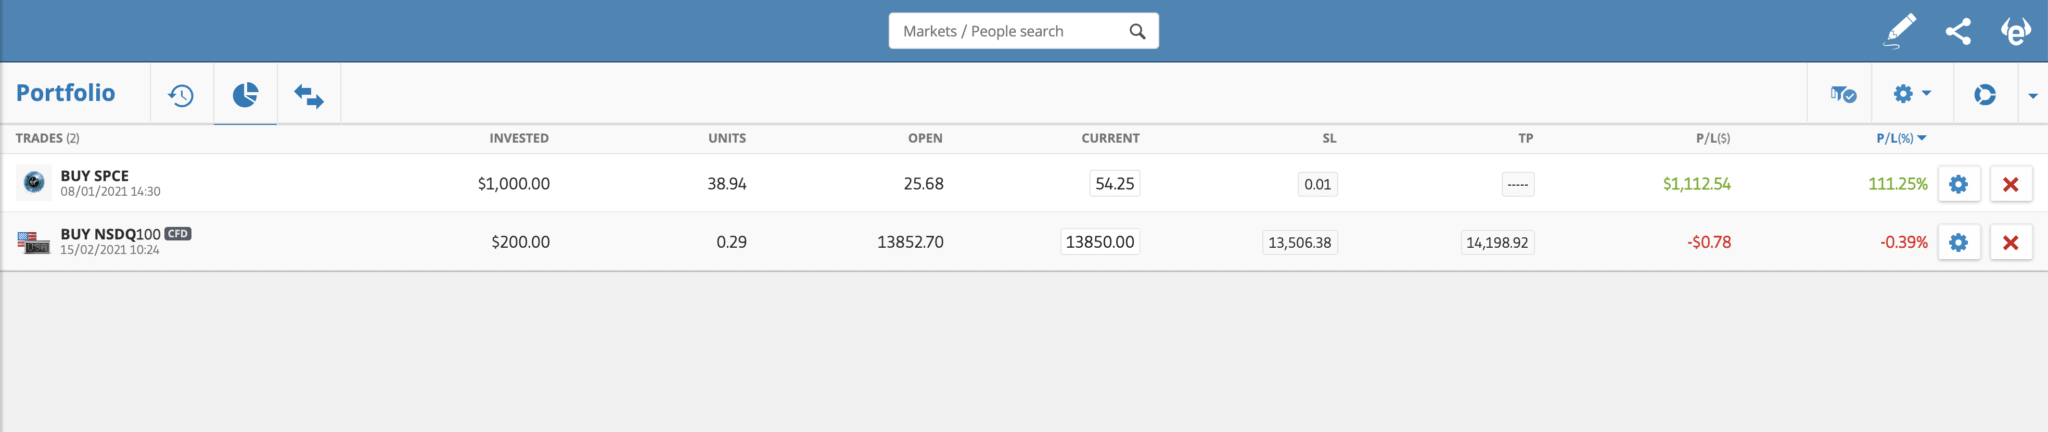This screenshot has width=2048, height=432.
Task: Sort by P/L($) column header
Action: (1713, 138)
